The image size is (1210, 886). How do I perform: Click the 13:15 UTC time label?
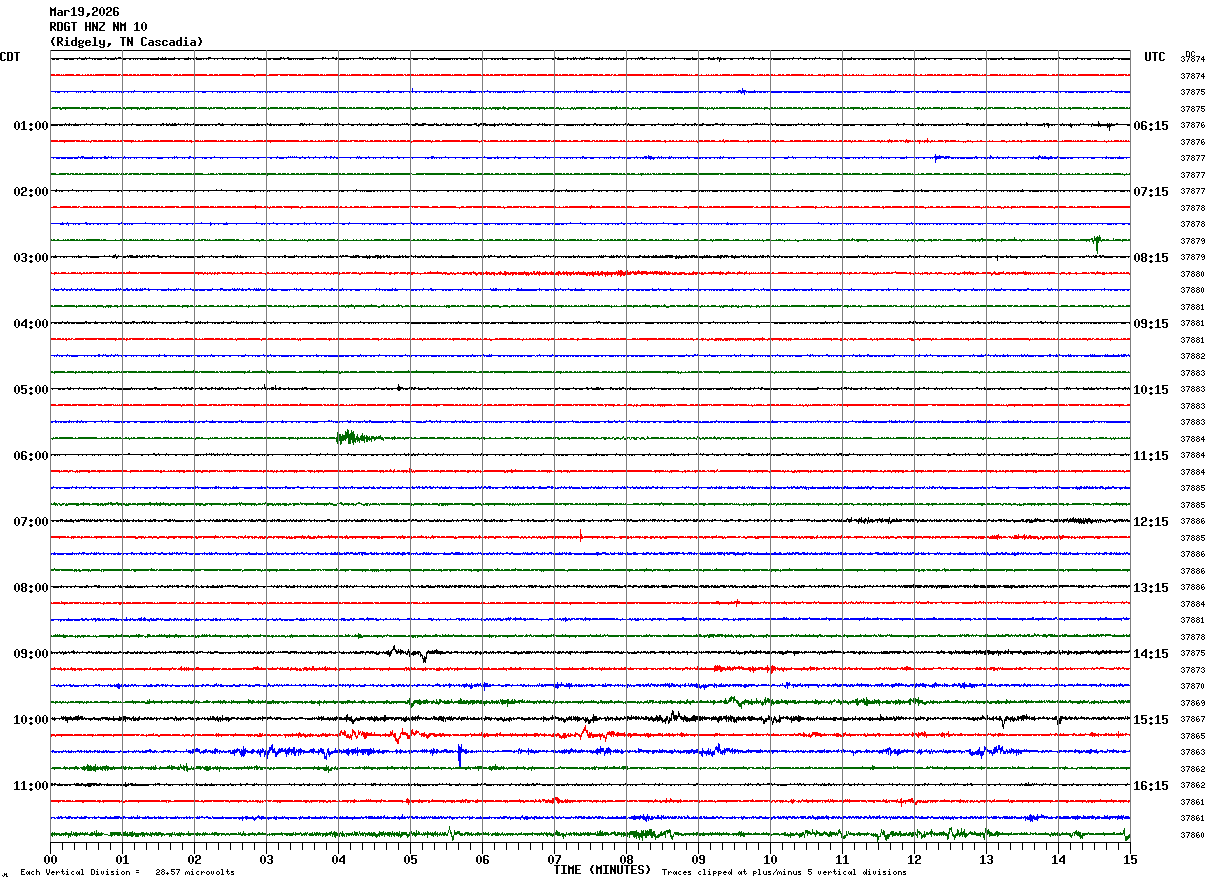(x=1151, y=588)
